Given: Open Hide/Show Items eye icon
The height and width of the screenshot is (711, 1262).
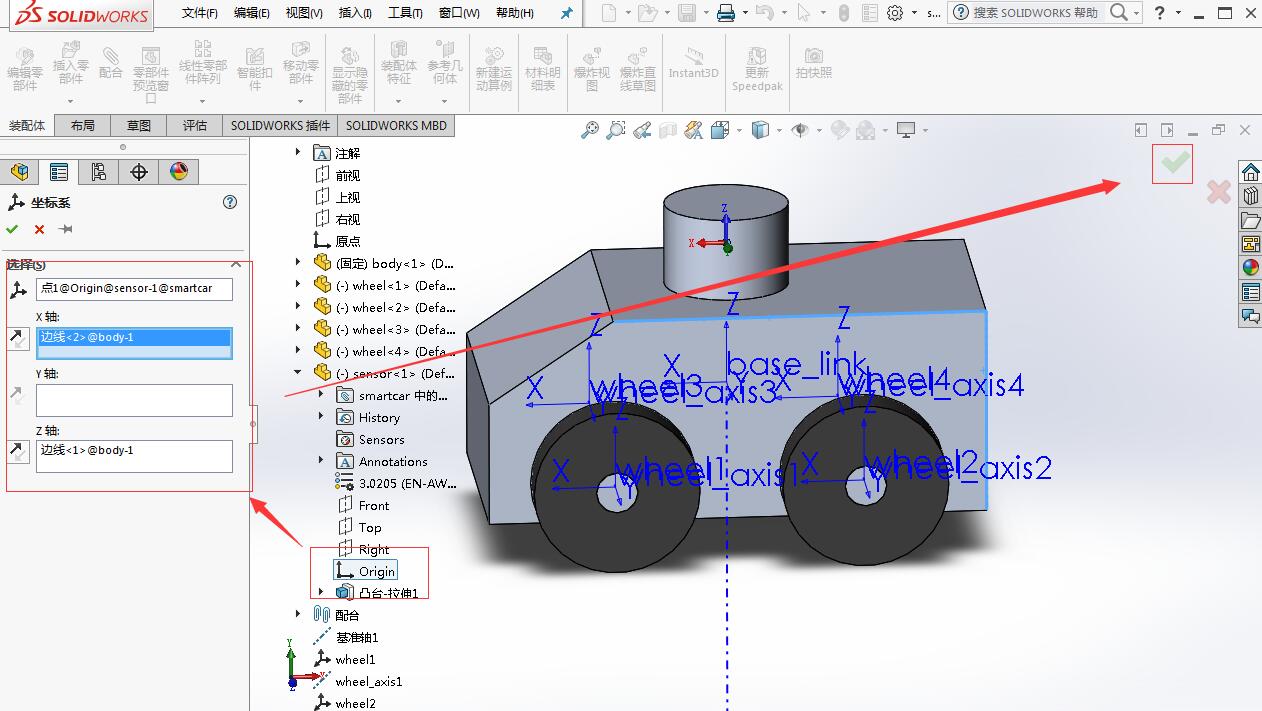Looking at the screenshot, I should [799, 130].
